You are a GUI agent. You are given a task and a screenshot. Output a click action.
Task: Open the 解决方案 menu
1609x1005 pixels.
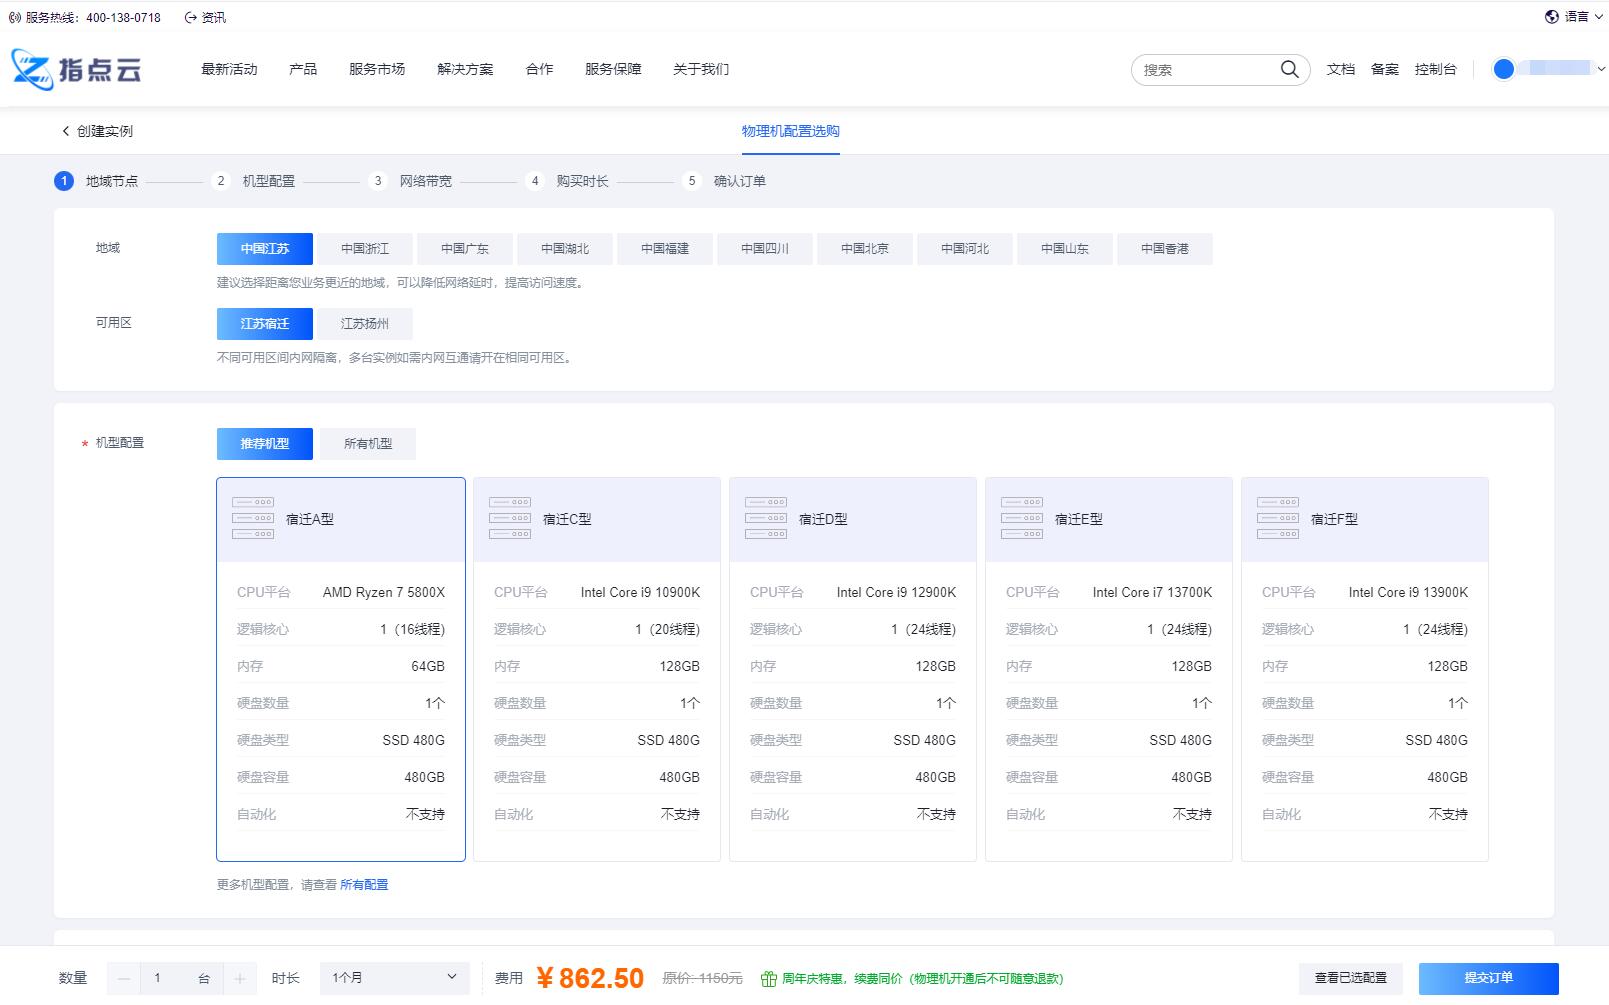point(465,69)
